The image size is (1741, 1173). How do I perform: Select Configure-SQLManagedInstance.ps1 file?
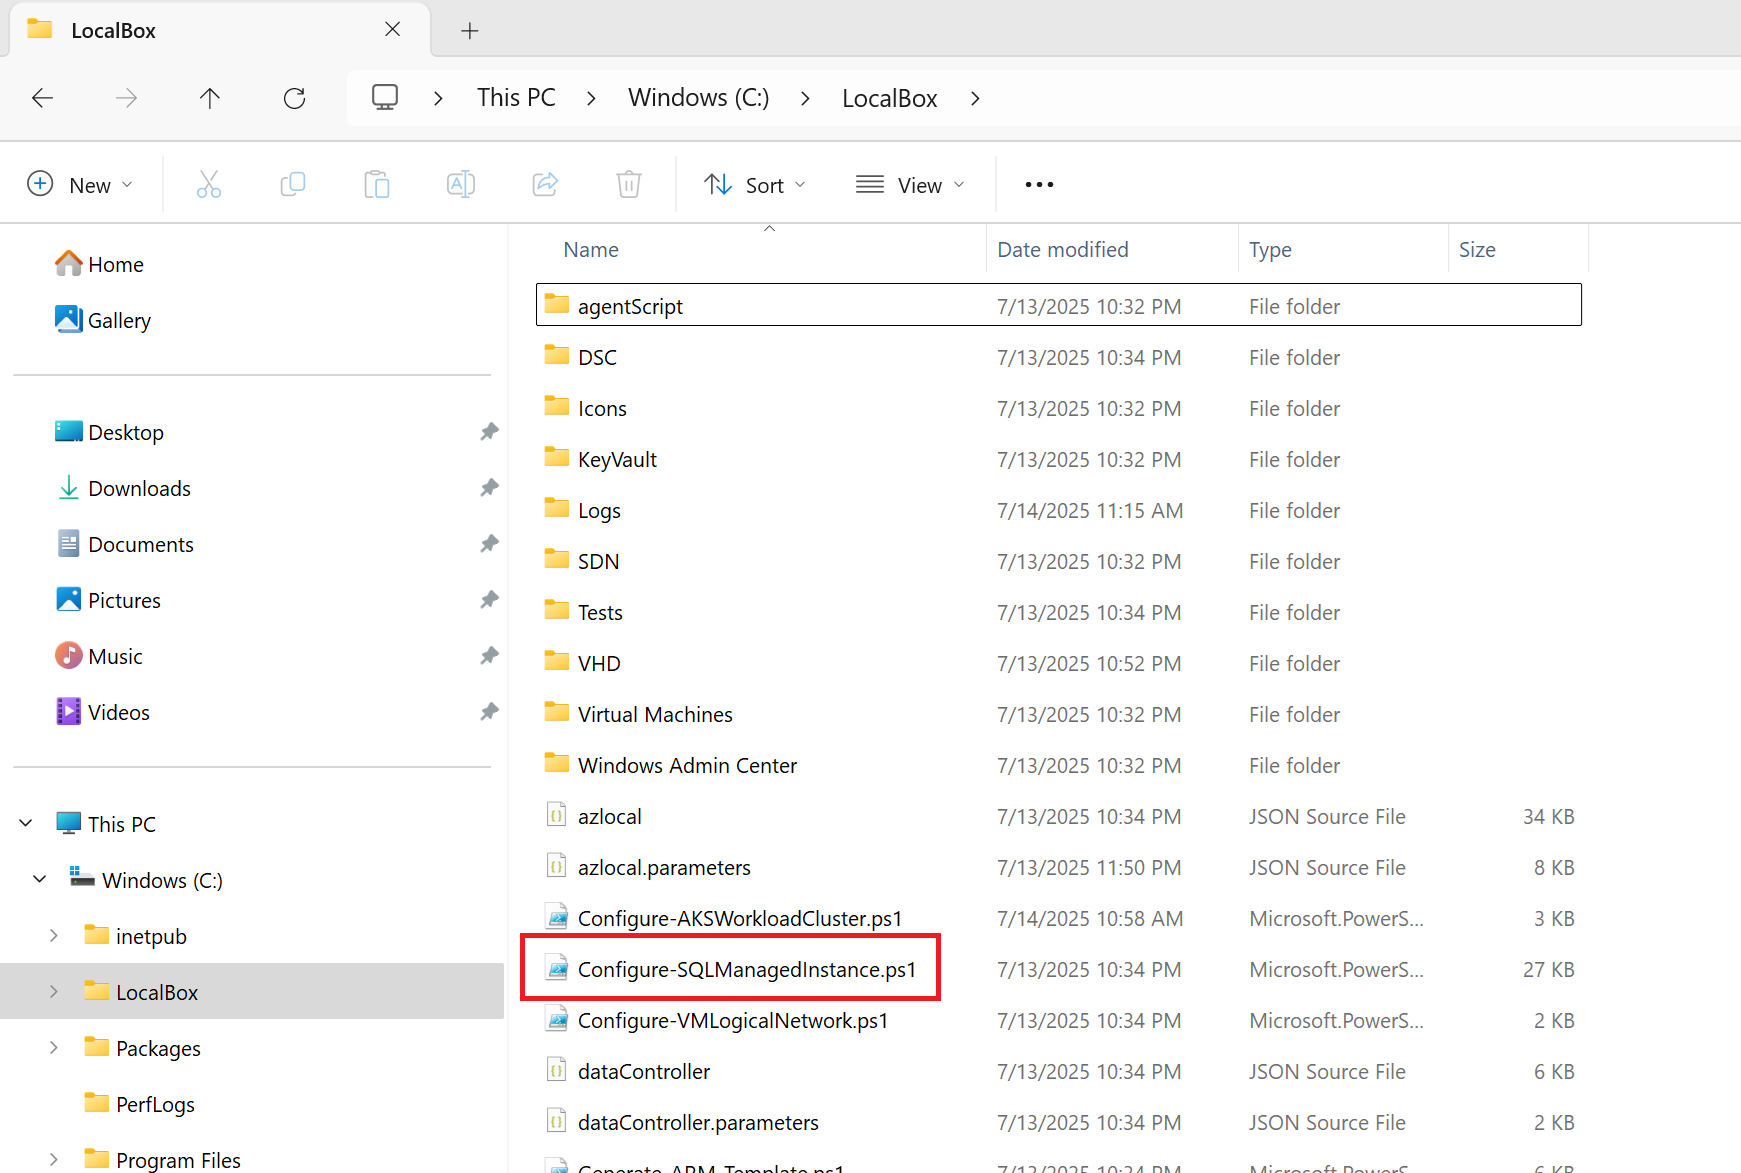coord(1058,969)
